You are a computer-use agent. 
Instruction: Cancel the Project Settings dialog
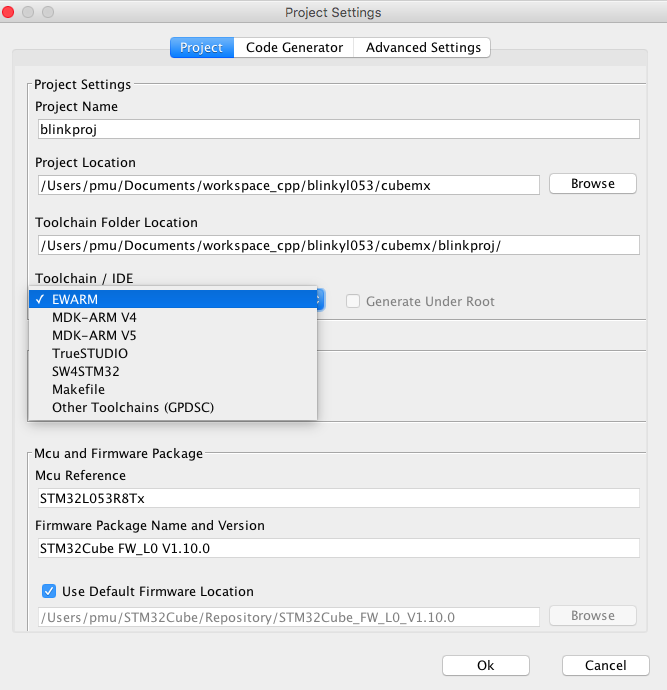point(606,665)
